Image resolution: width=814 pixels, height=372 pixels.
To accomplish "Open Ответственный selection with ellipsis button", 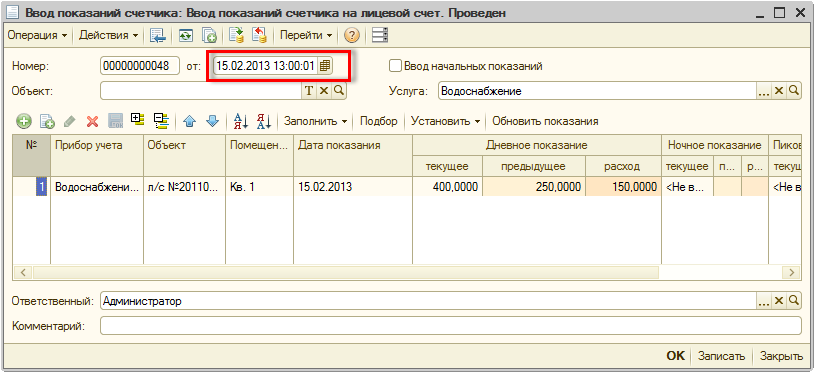I will click(x=763, y=300).
